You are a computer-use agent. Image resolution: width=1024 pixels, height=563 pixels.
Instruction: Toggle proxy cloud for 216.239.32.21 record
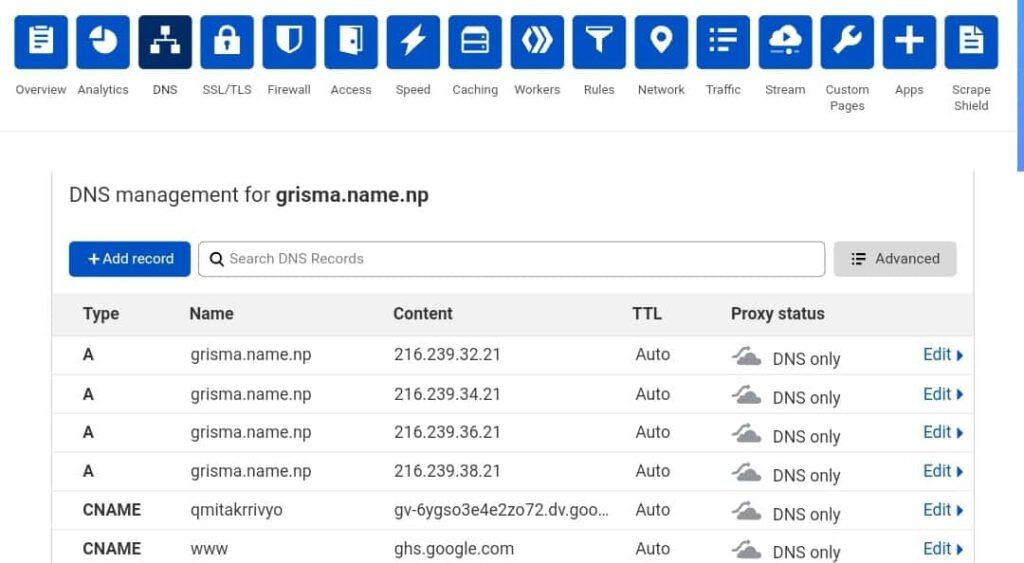tap(746, 357)
